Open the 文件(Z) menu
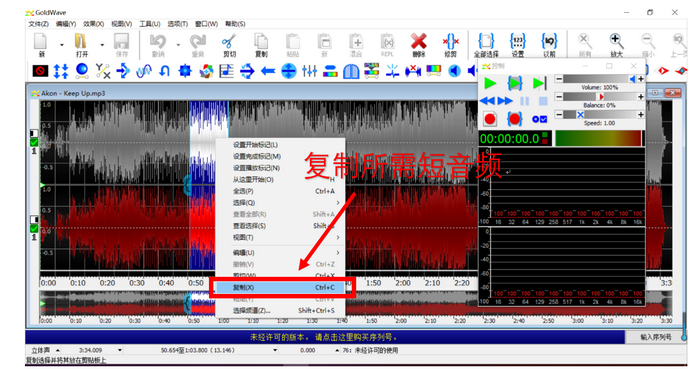The width and height of the screenshot is (699, 369). click(38, 24)
